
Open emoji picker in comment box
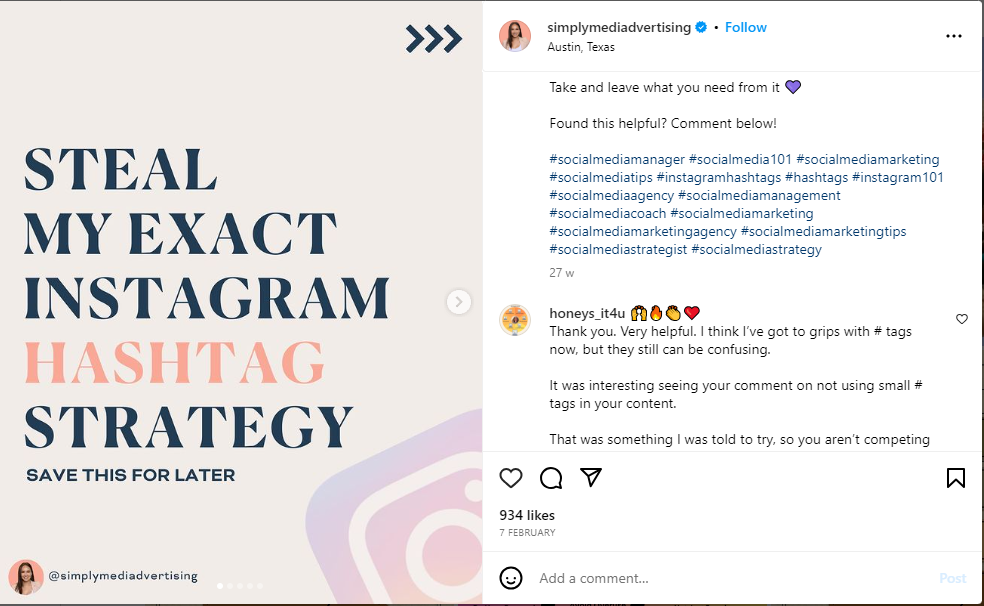tap(511, 578)
